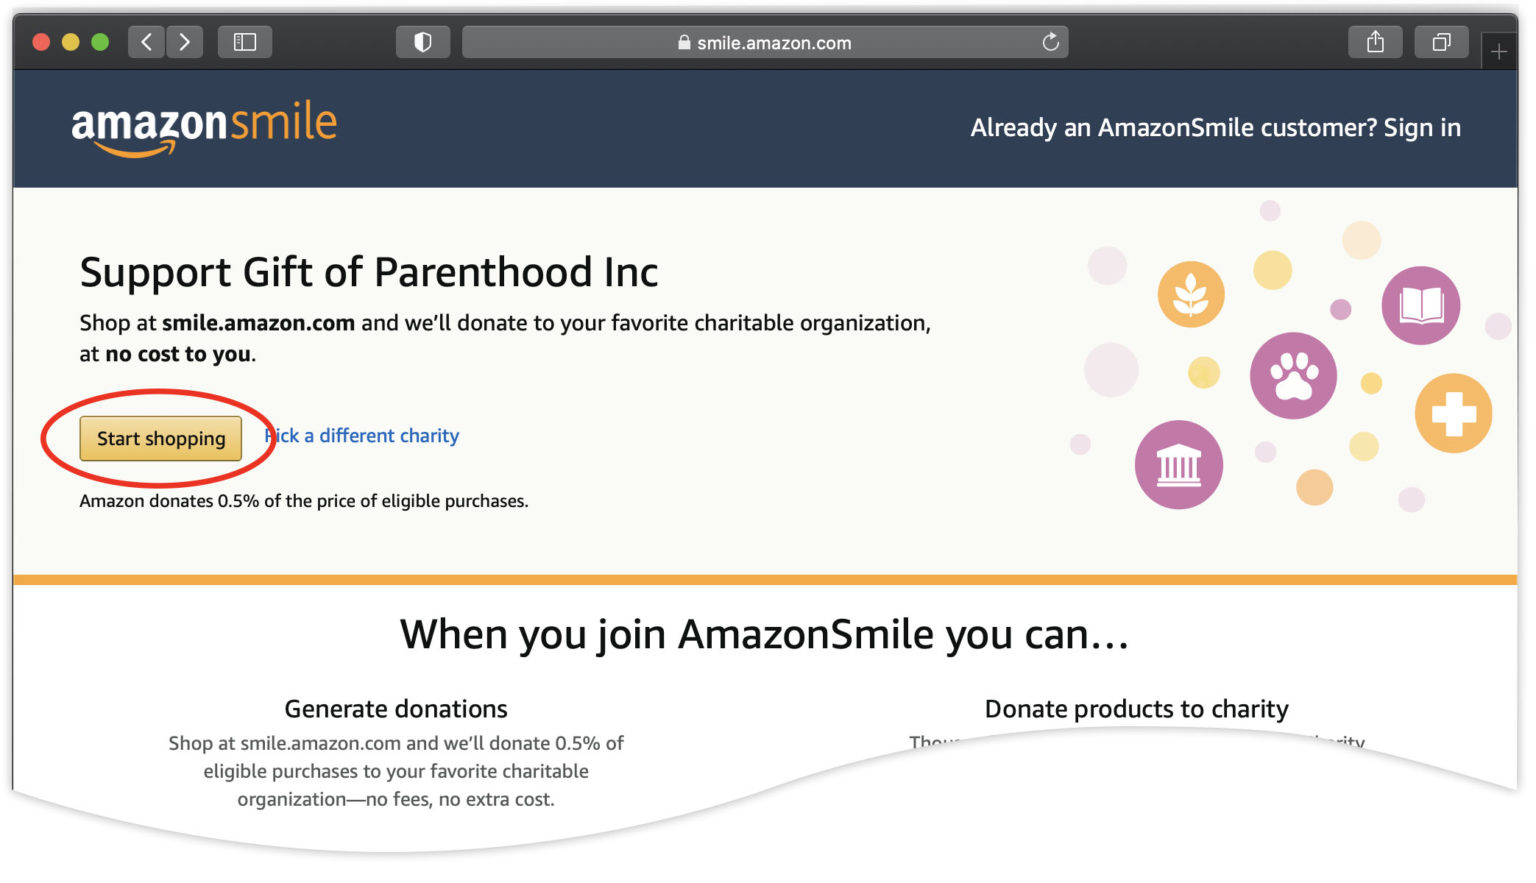Click the bank building charity icon
The width and height of the screenshot is (1536, 883).
coord(1179,464)
